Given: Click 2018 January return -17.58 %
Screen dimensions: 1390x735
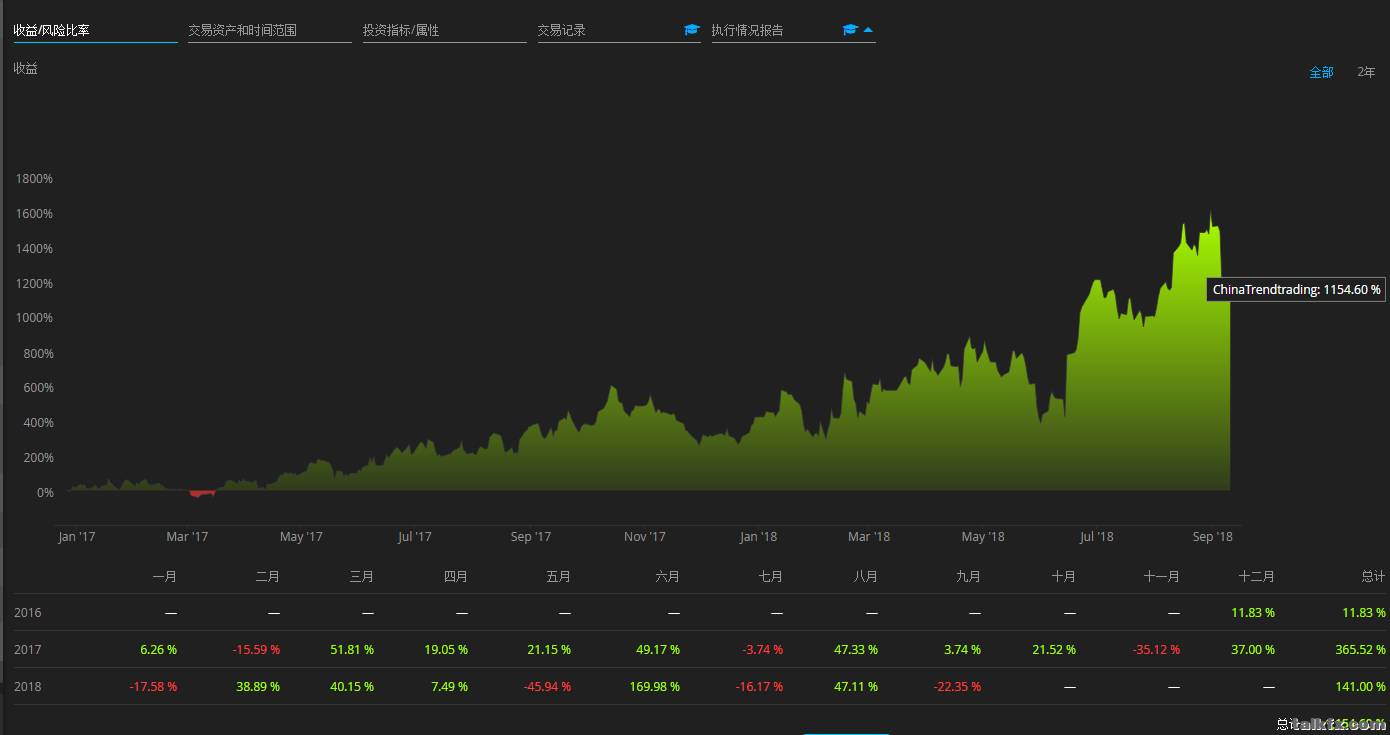Looking at the screenshot, I should click(x=153, y=687).
